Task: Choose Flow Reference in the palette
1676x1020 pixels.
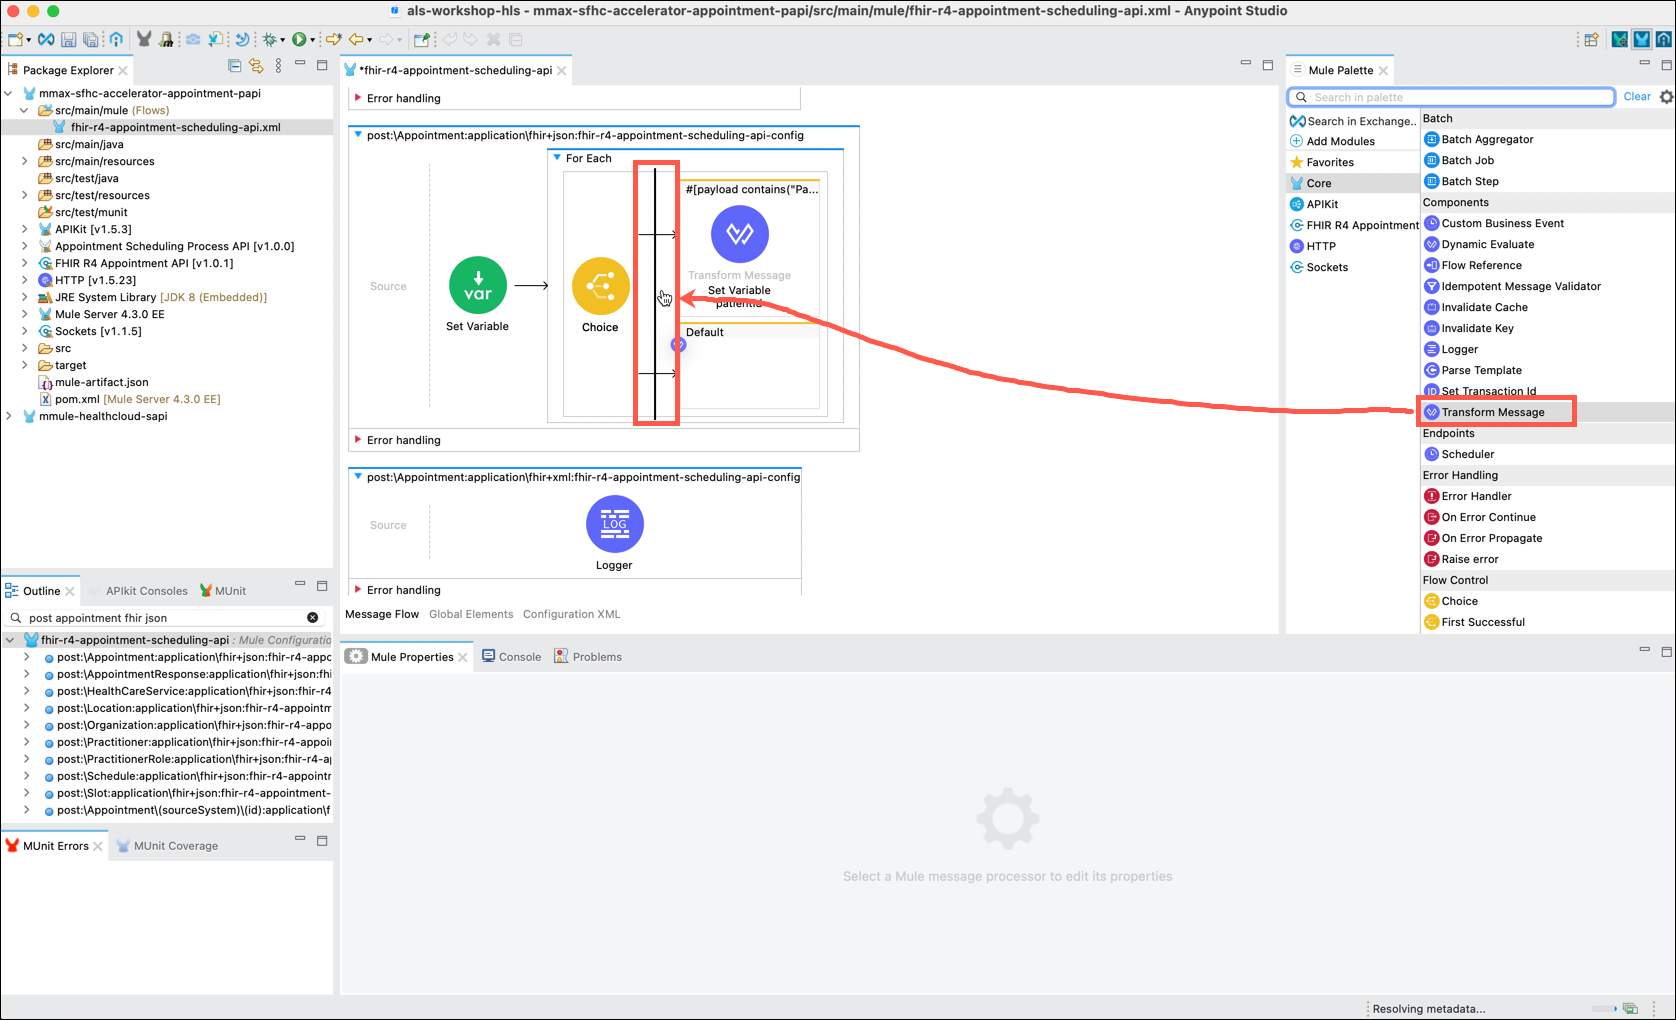Action: tap(1481, 265)
